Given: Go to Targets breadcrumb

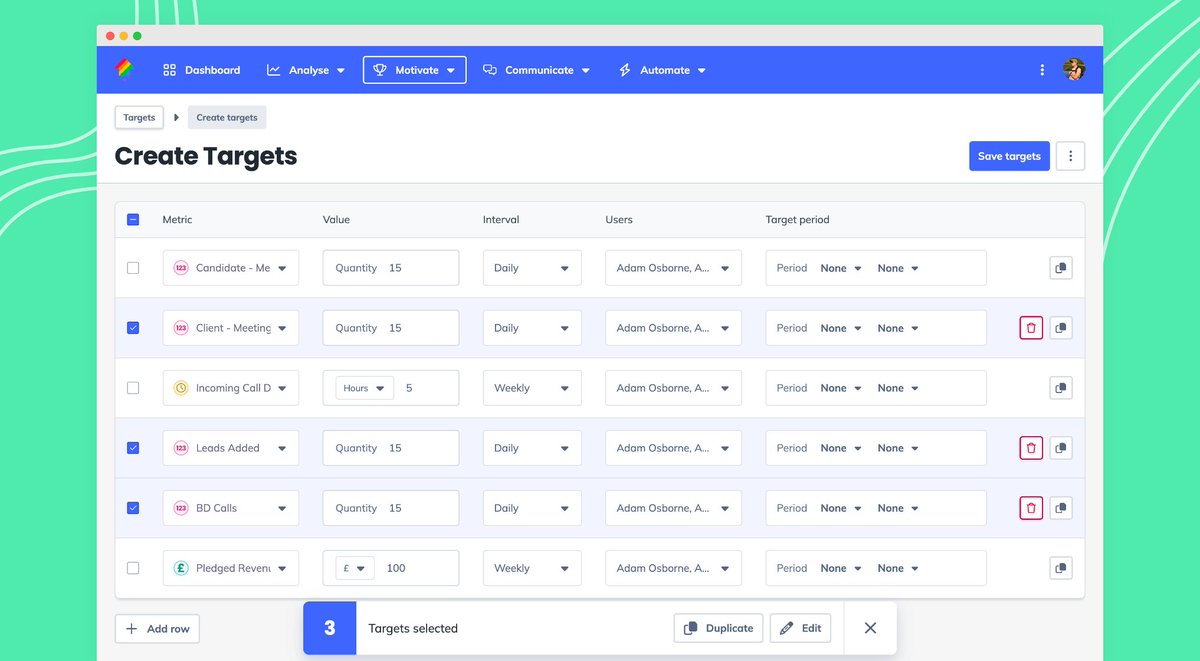Looking at the screenshot, I should tap(139, 118).
